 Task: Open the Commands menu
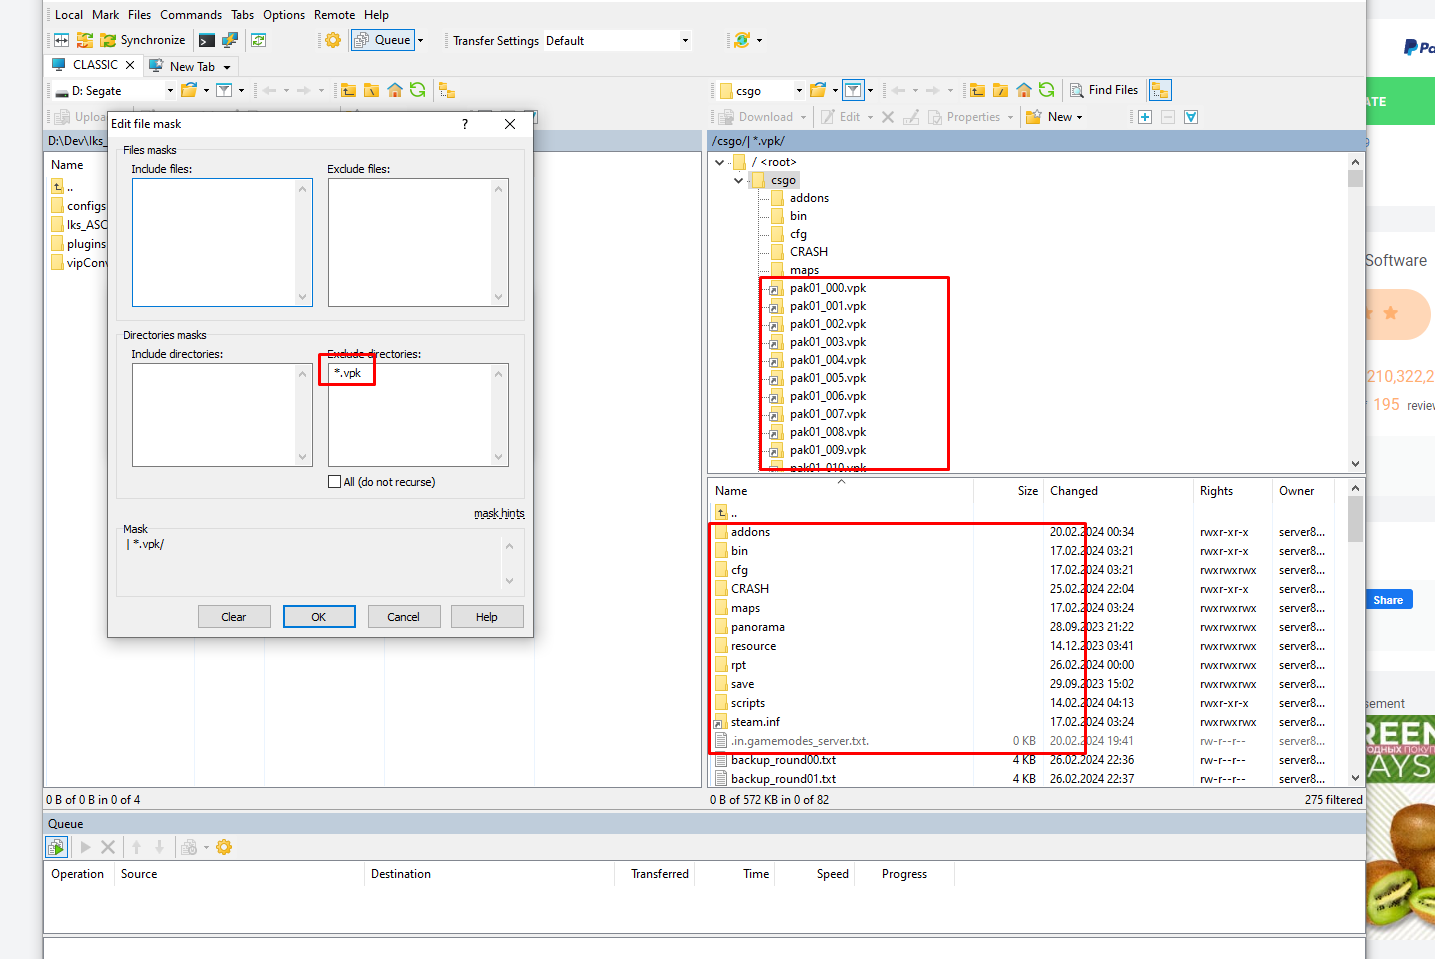point(190,15)
